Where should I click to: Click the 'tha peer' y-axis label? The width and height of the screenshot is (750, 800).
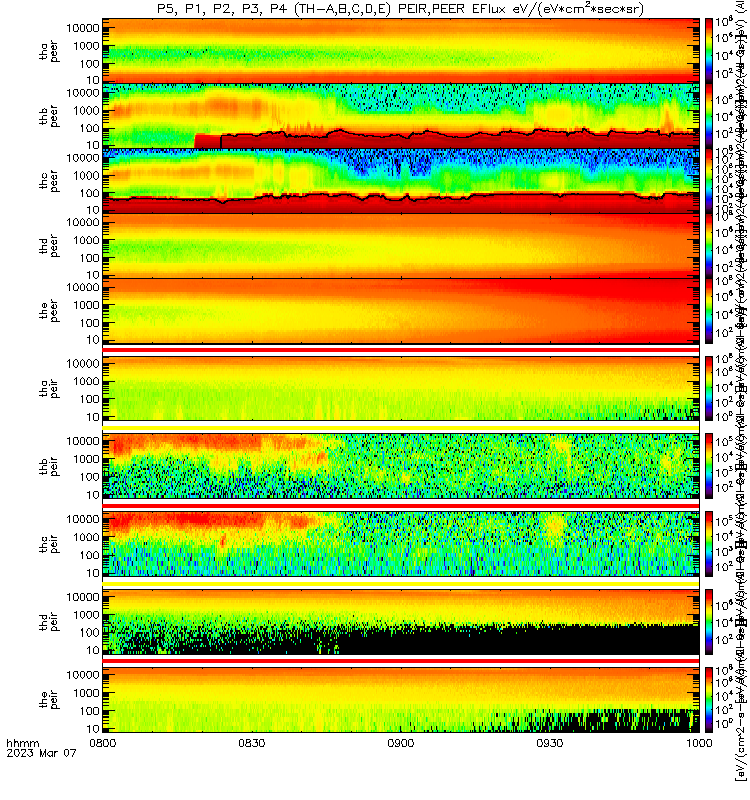49,52
